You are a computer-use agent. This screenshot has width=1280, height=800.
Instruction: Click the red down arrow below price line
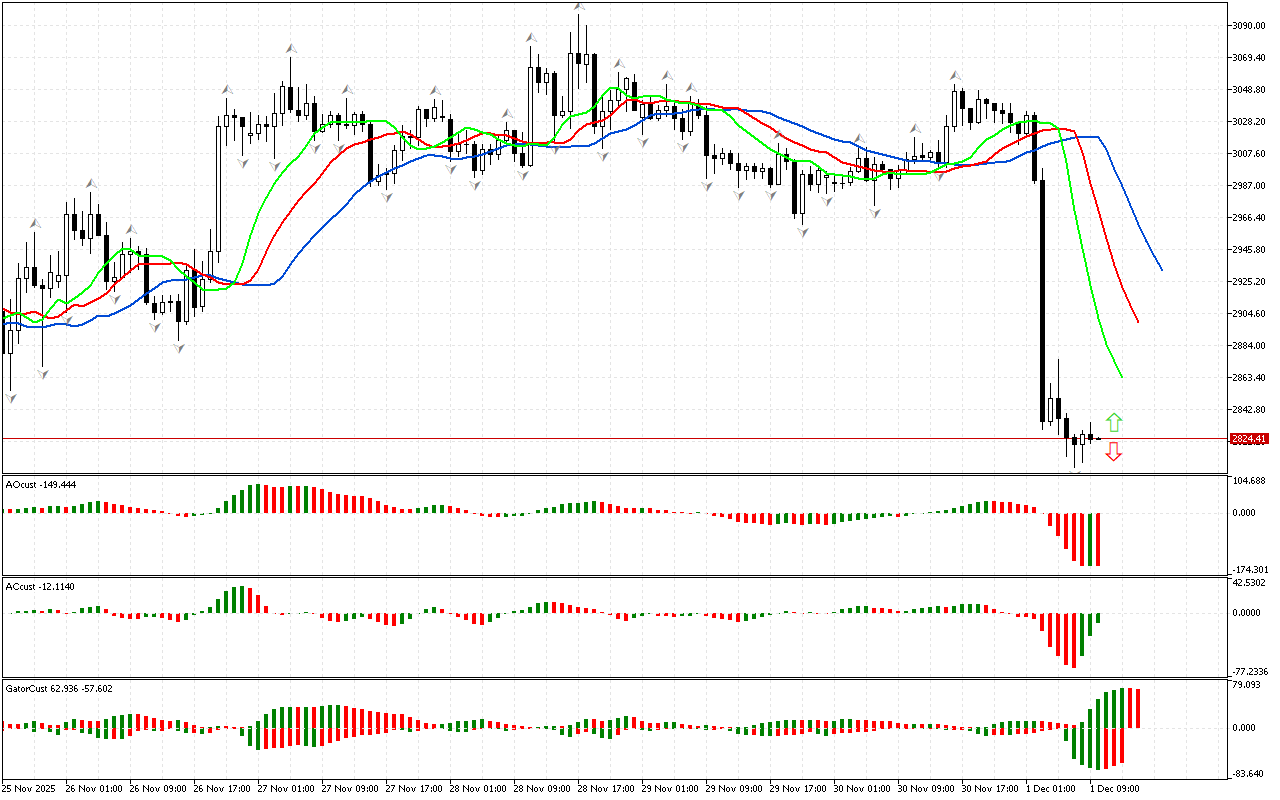point(1113,452)
